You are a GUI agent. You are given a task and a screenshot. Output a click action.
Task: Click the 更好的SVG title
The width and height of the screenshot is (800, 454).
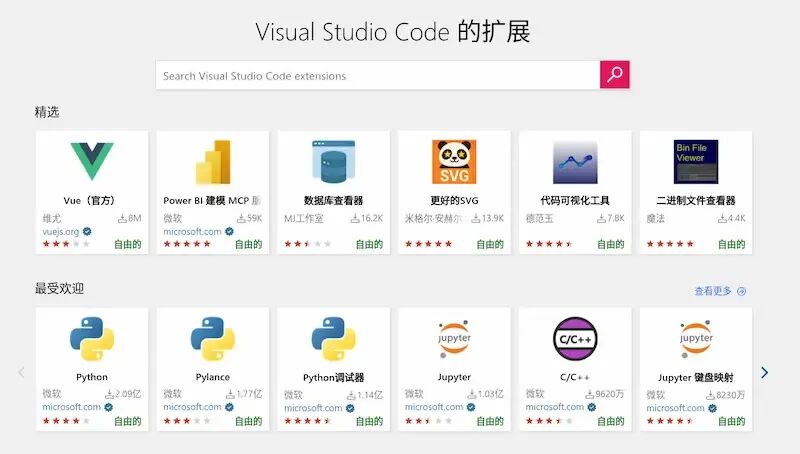pos(454,200)
